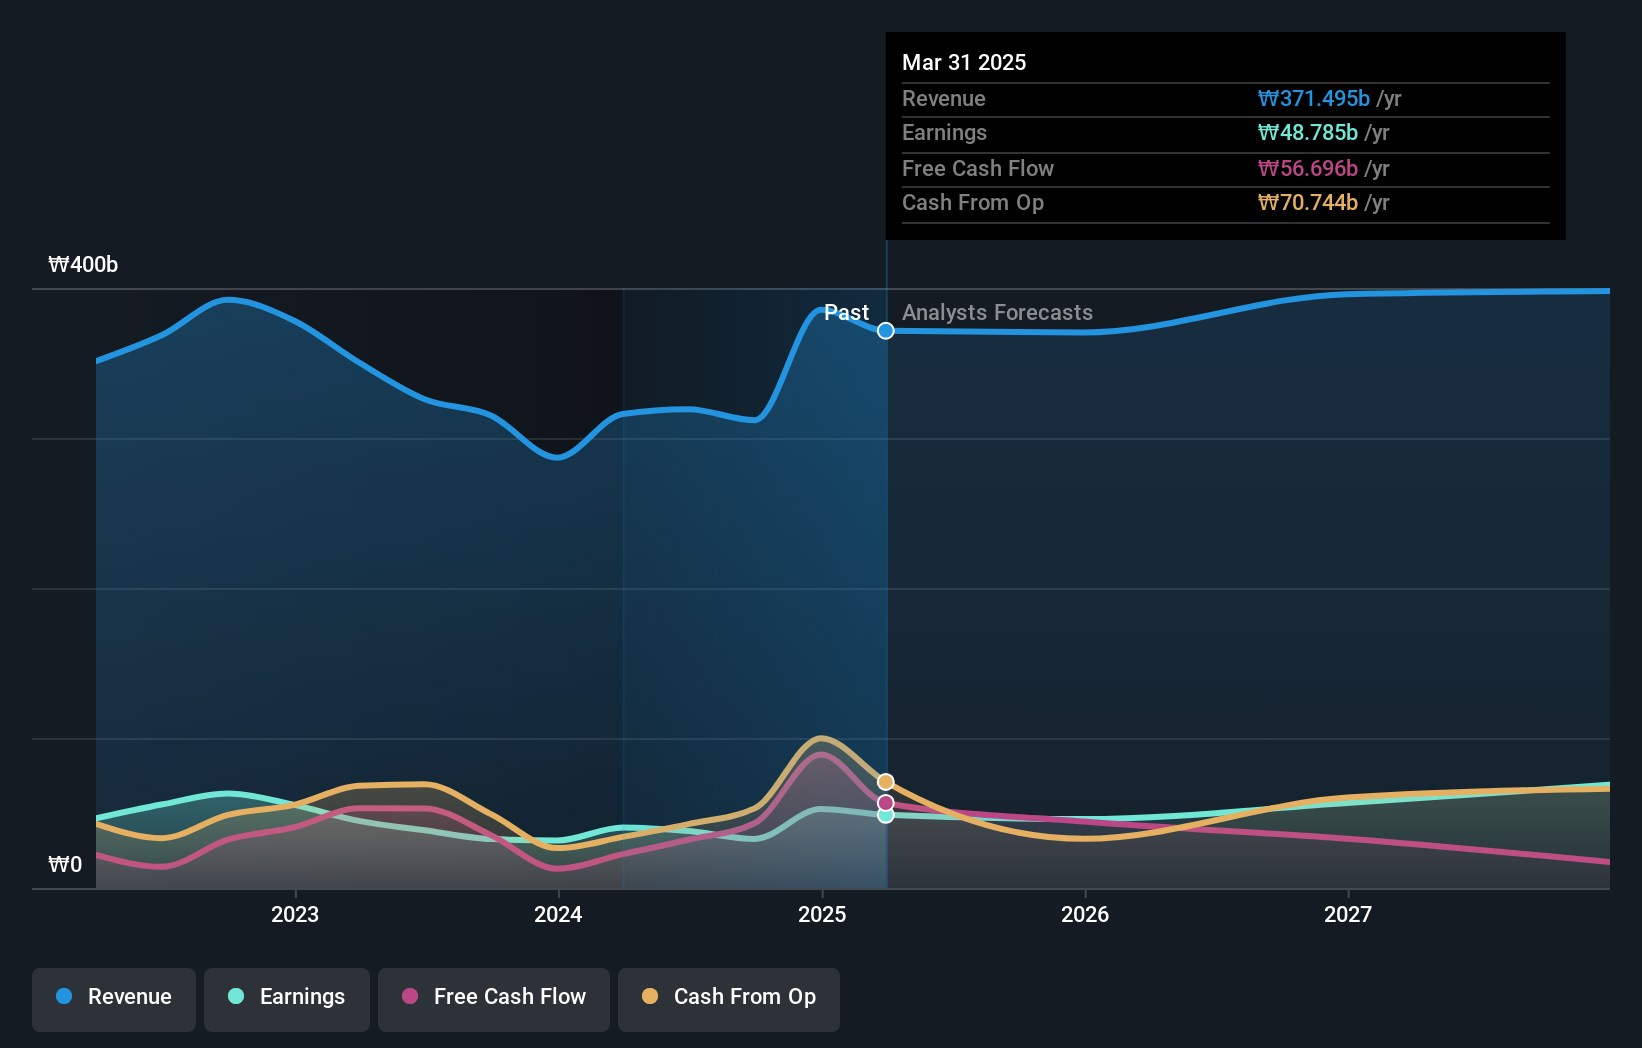Click the orange Cash From Op legend dot
This screenshot has height=1048, width=1642.
coord(651,997)
